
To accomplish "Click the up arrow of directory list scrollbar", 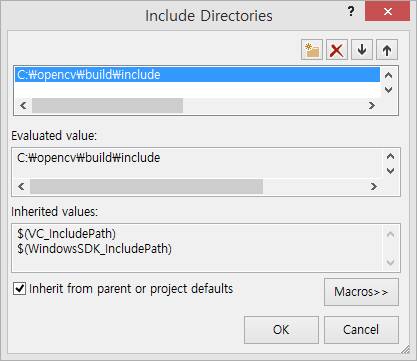I will (x=388, y=75).
